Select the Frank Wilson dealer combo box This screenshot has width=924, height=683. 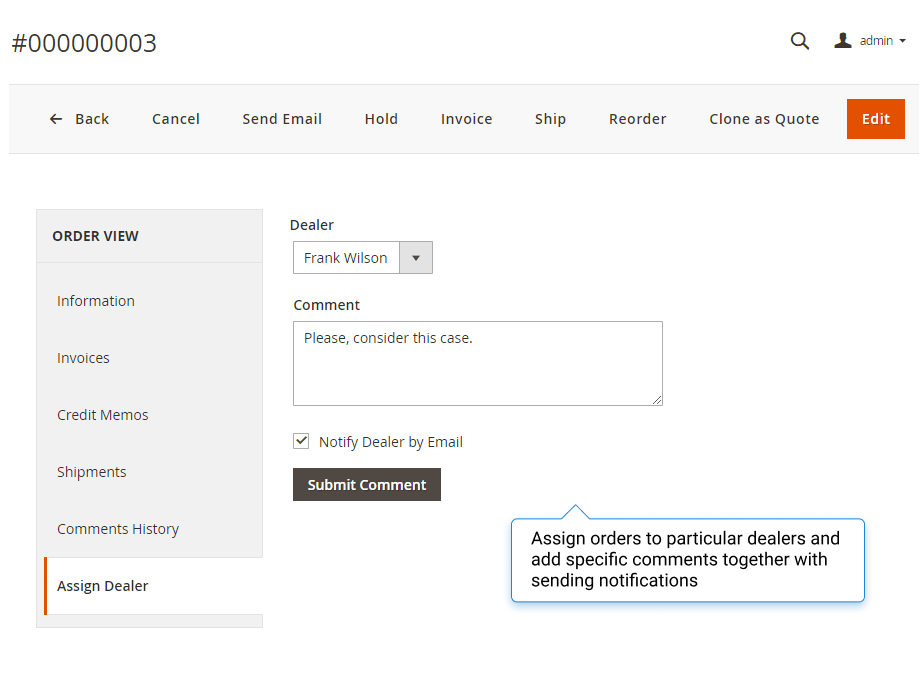click(x=363, y=258)
